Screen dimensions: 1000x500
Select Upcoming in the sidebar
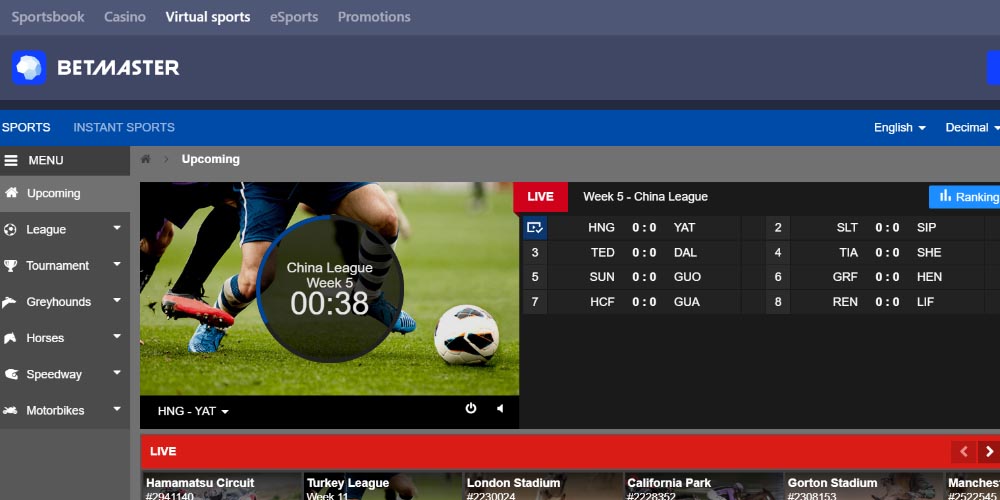[53, 193]
